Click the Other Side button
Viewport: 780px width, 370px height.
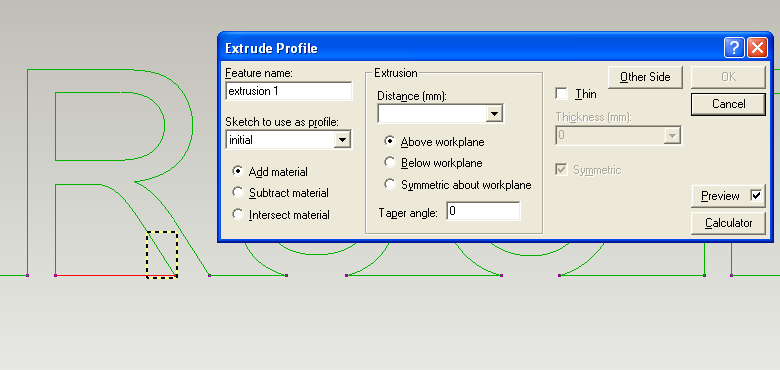pos(645,77)
